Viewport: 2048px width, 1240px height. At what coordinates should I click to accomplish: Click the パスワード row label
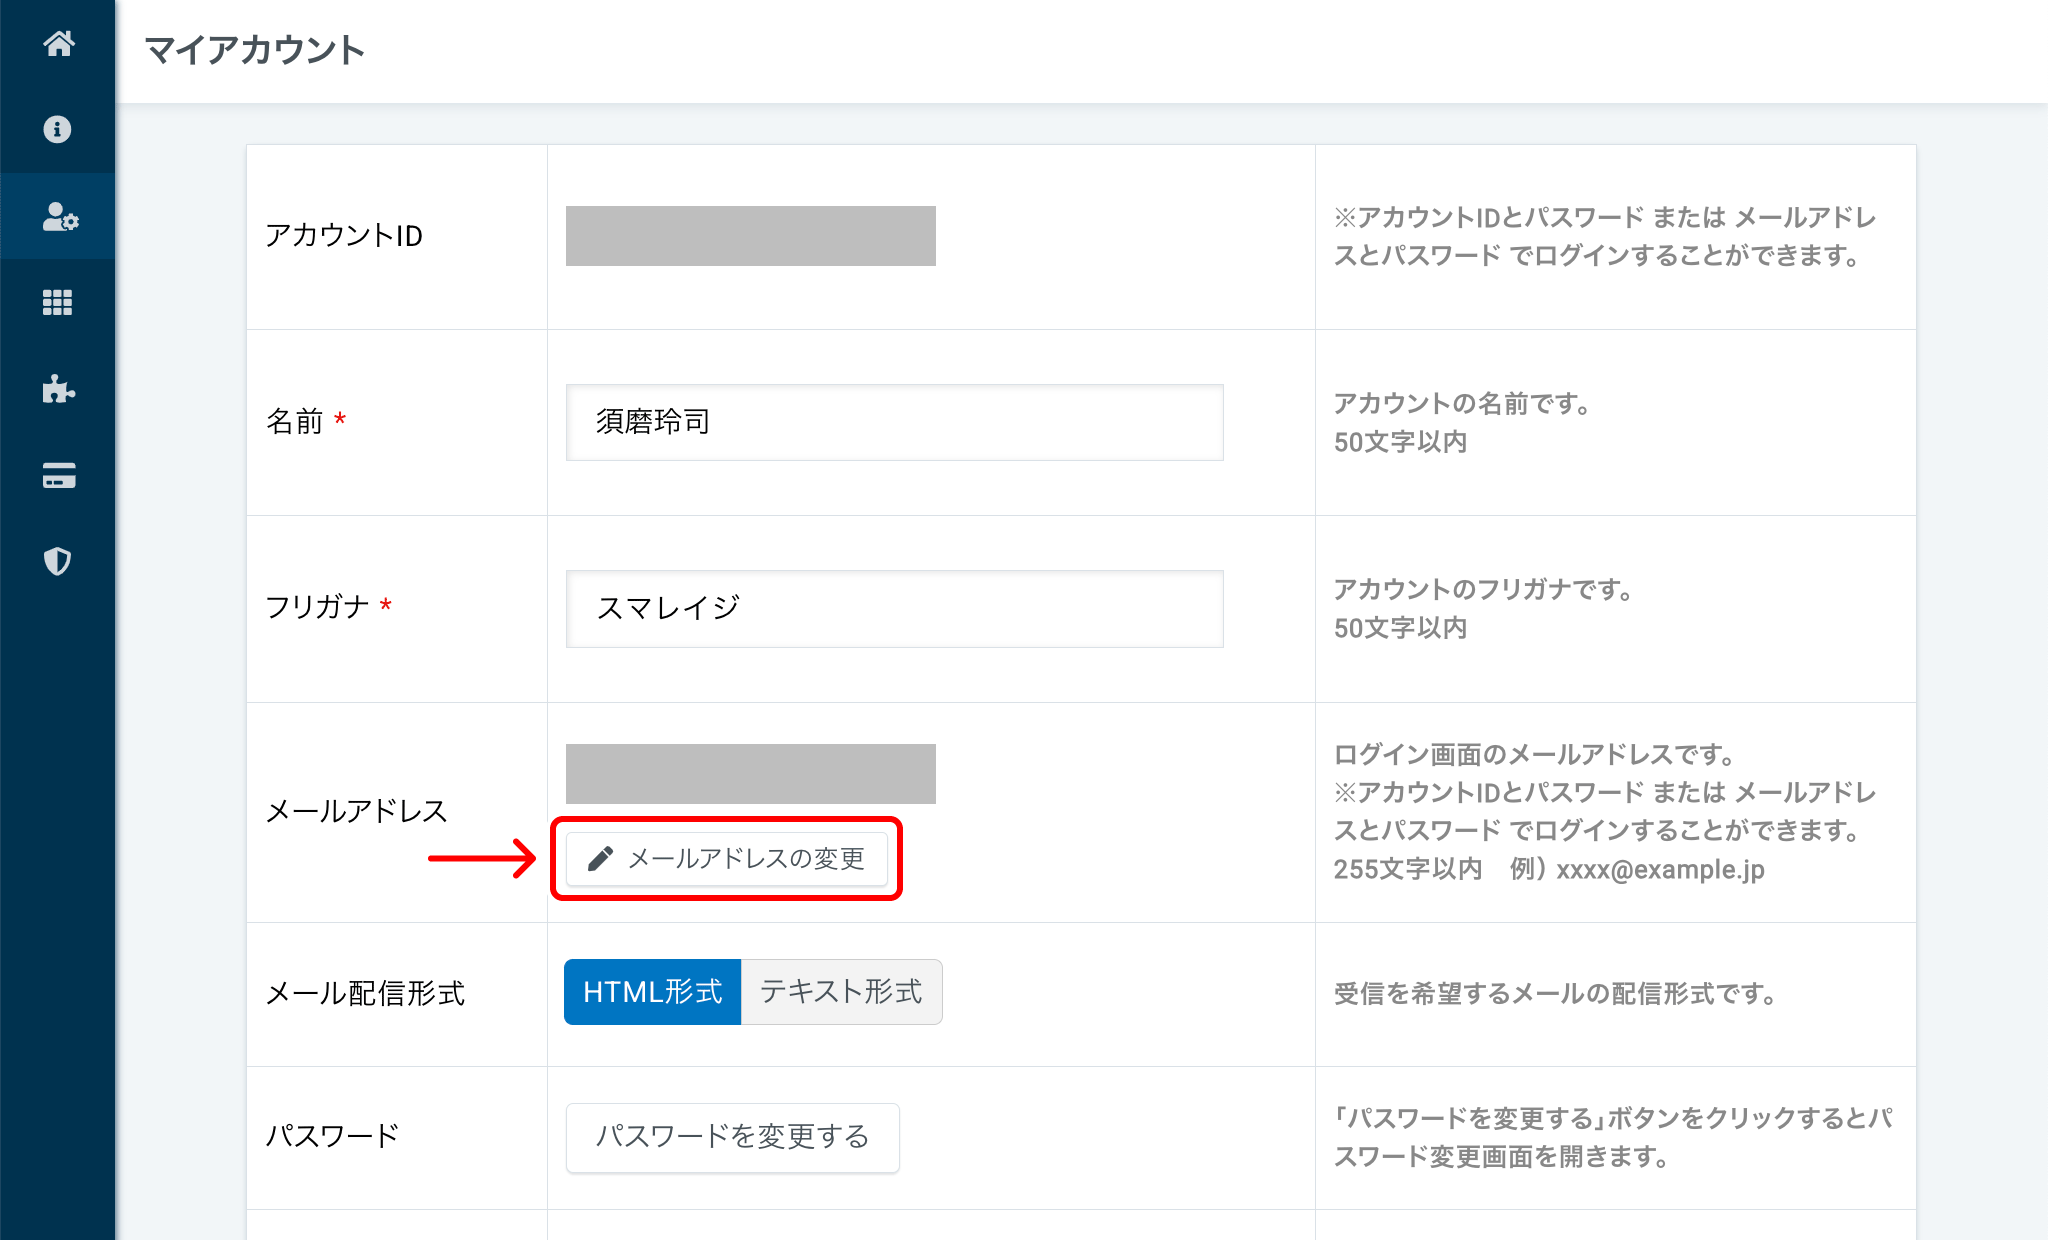[x=332, y=1136]
